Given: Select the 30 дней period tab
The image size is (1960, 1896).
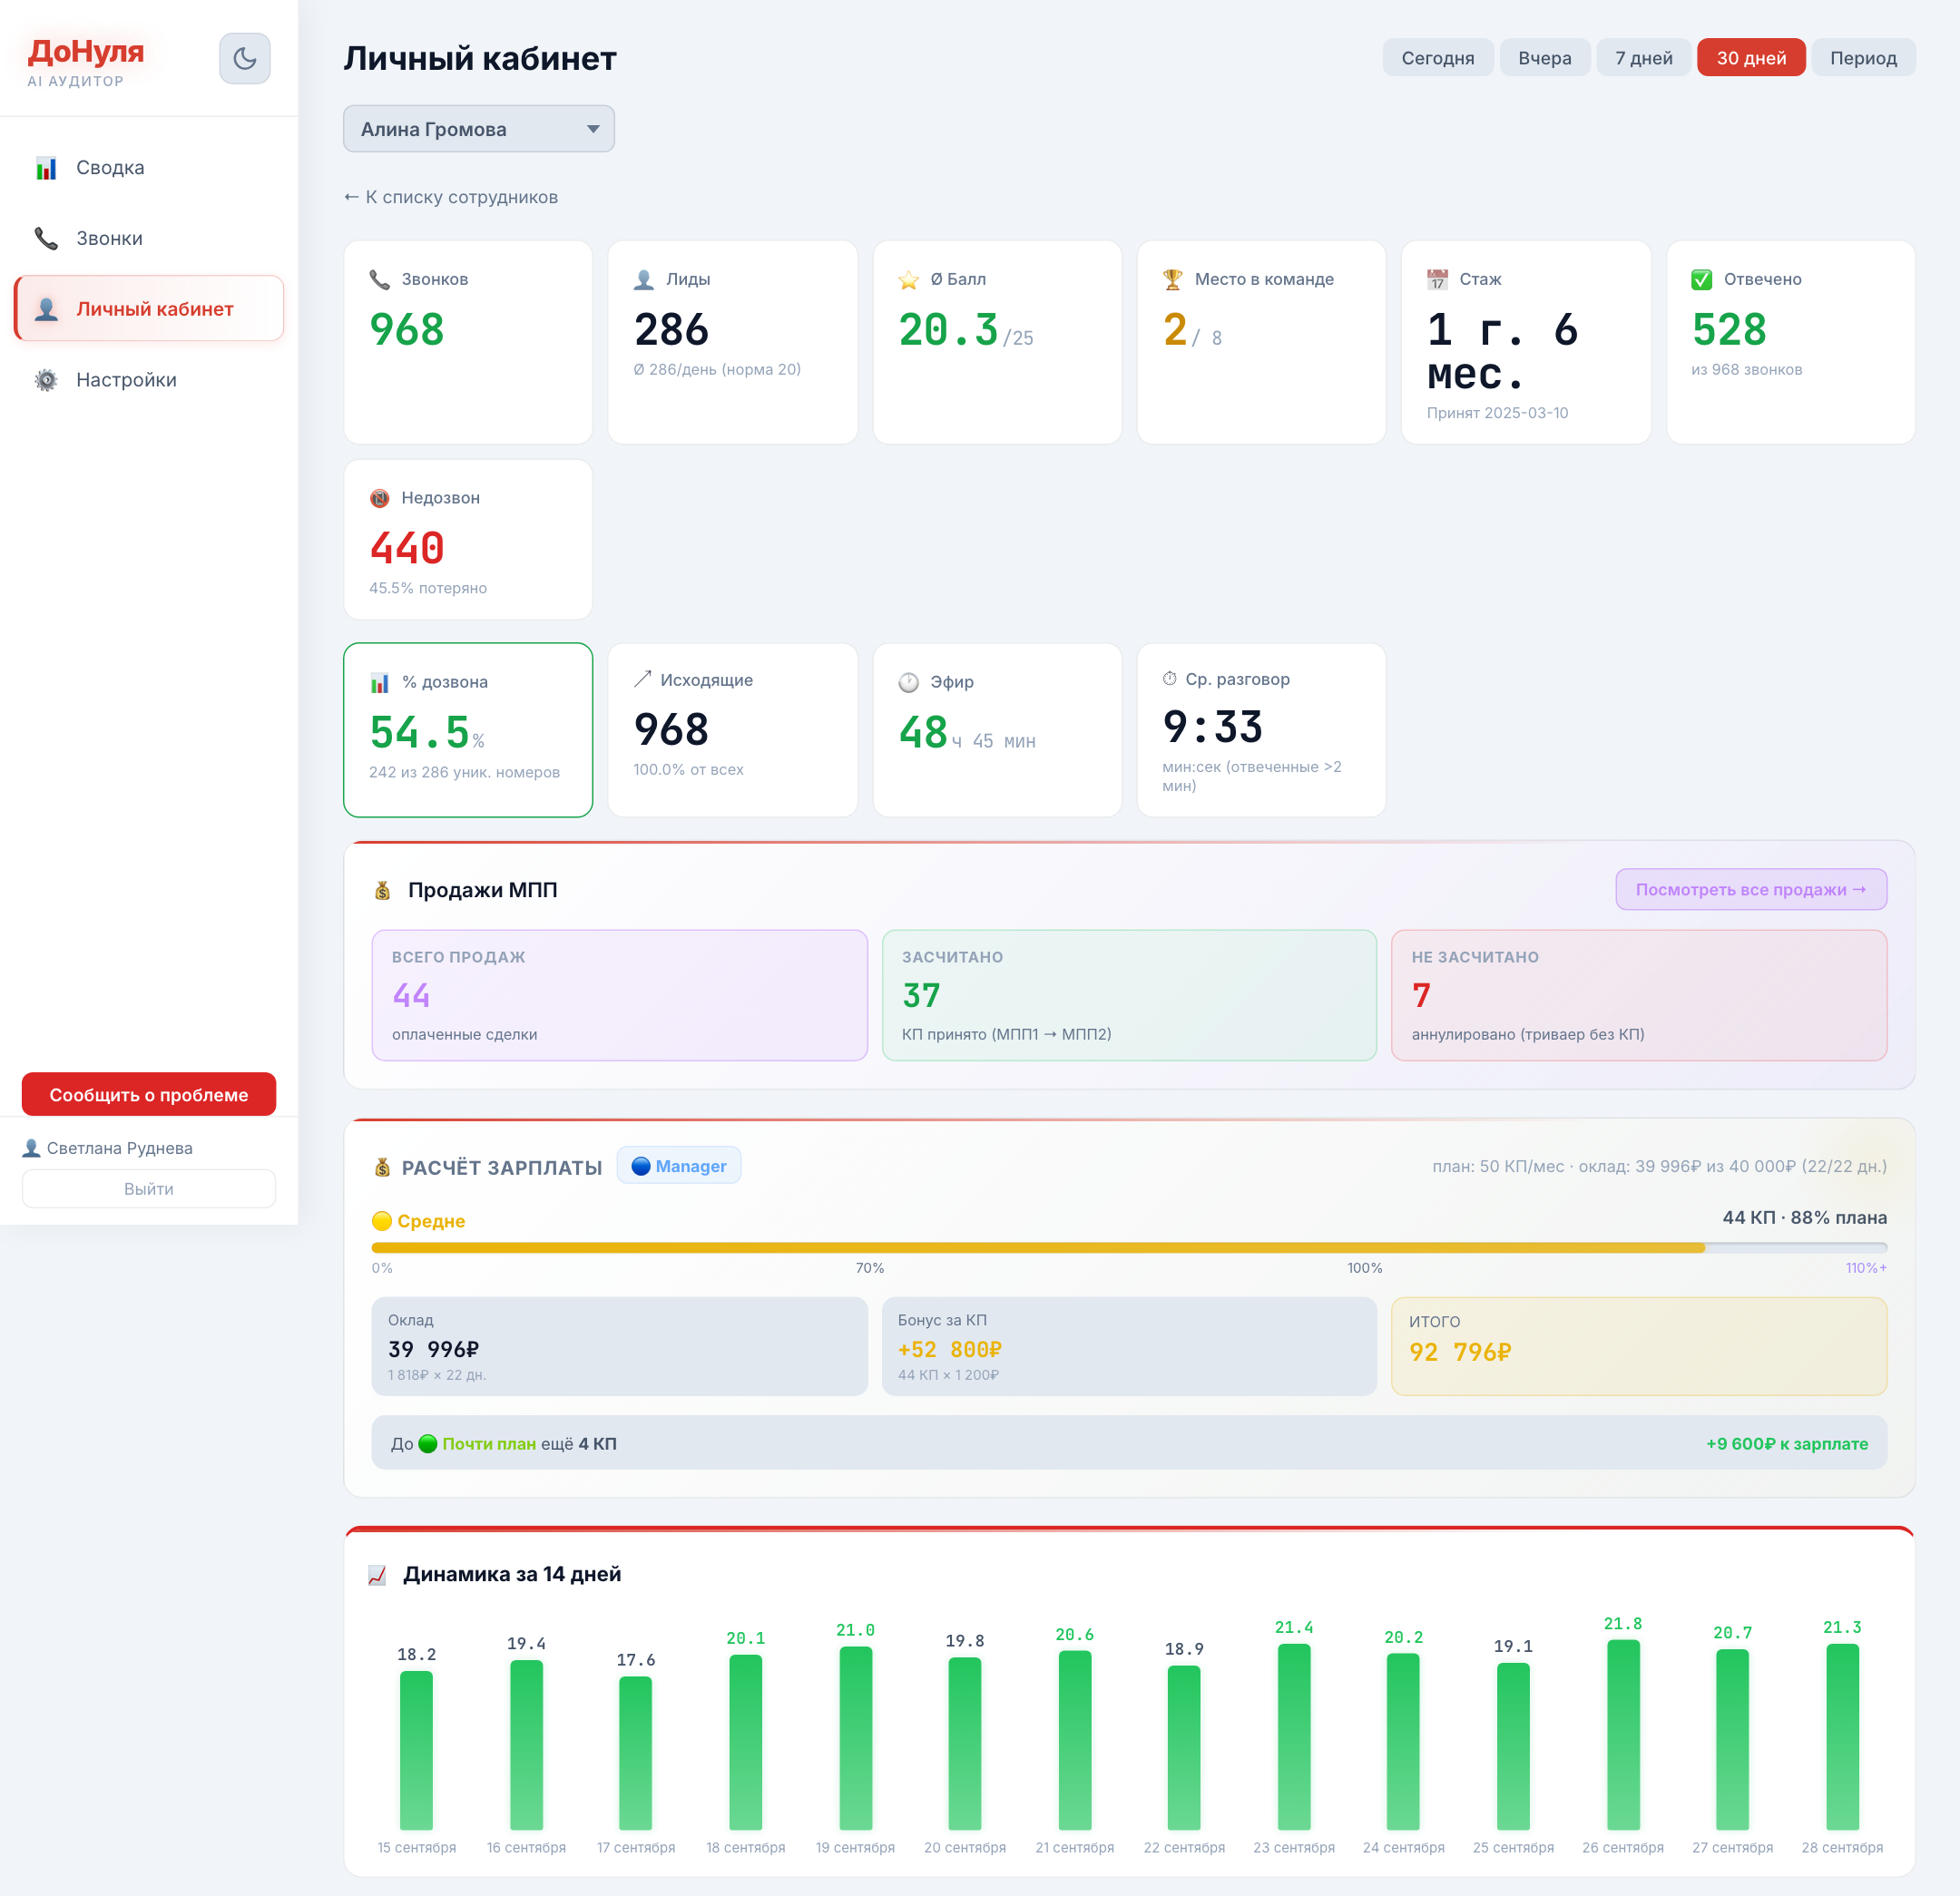Looking at the screenshot, I should tap(1751, 58).
